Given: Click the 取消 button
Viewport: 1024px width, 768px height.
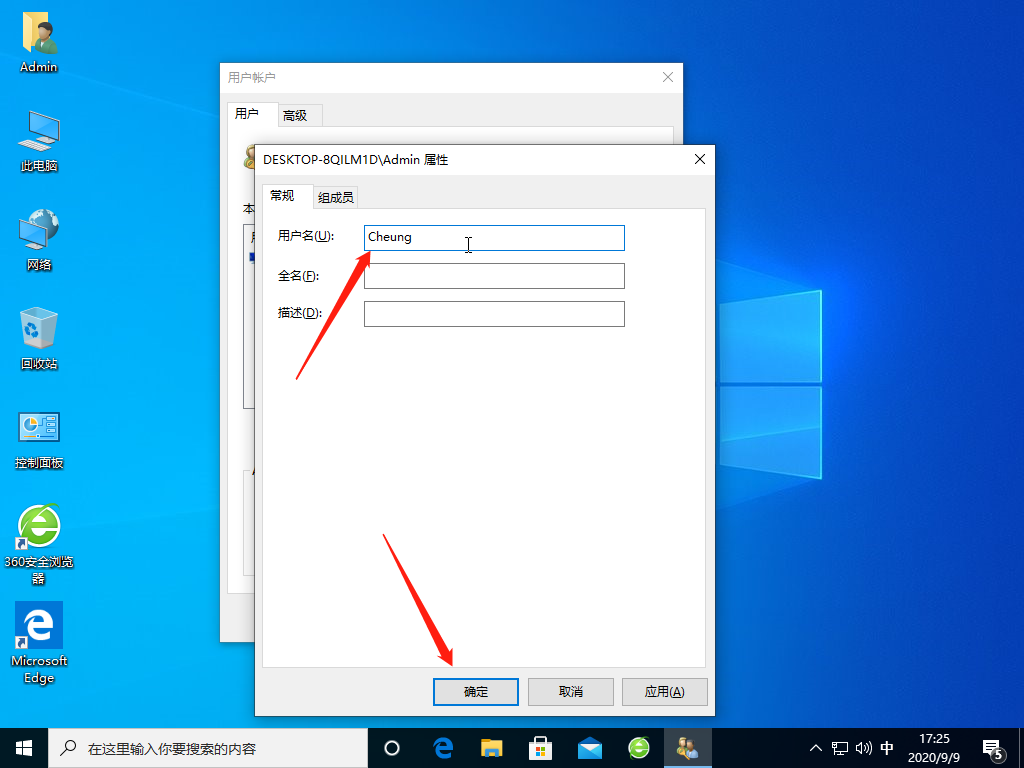Looking at the screenshot, I should pyautogui.click(x=570, y=692).
